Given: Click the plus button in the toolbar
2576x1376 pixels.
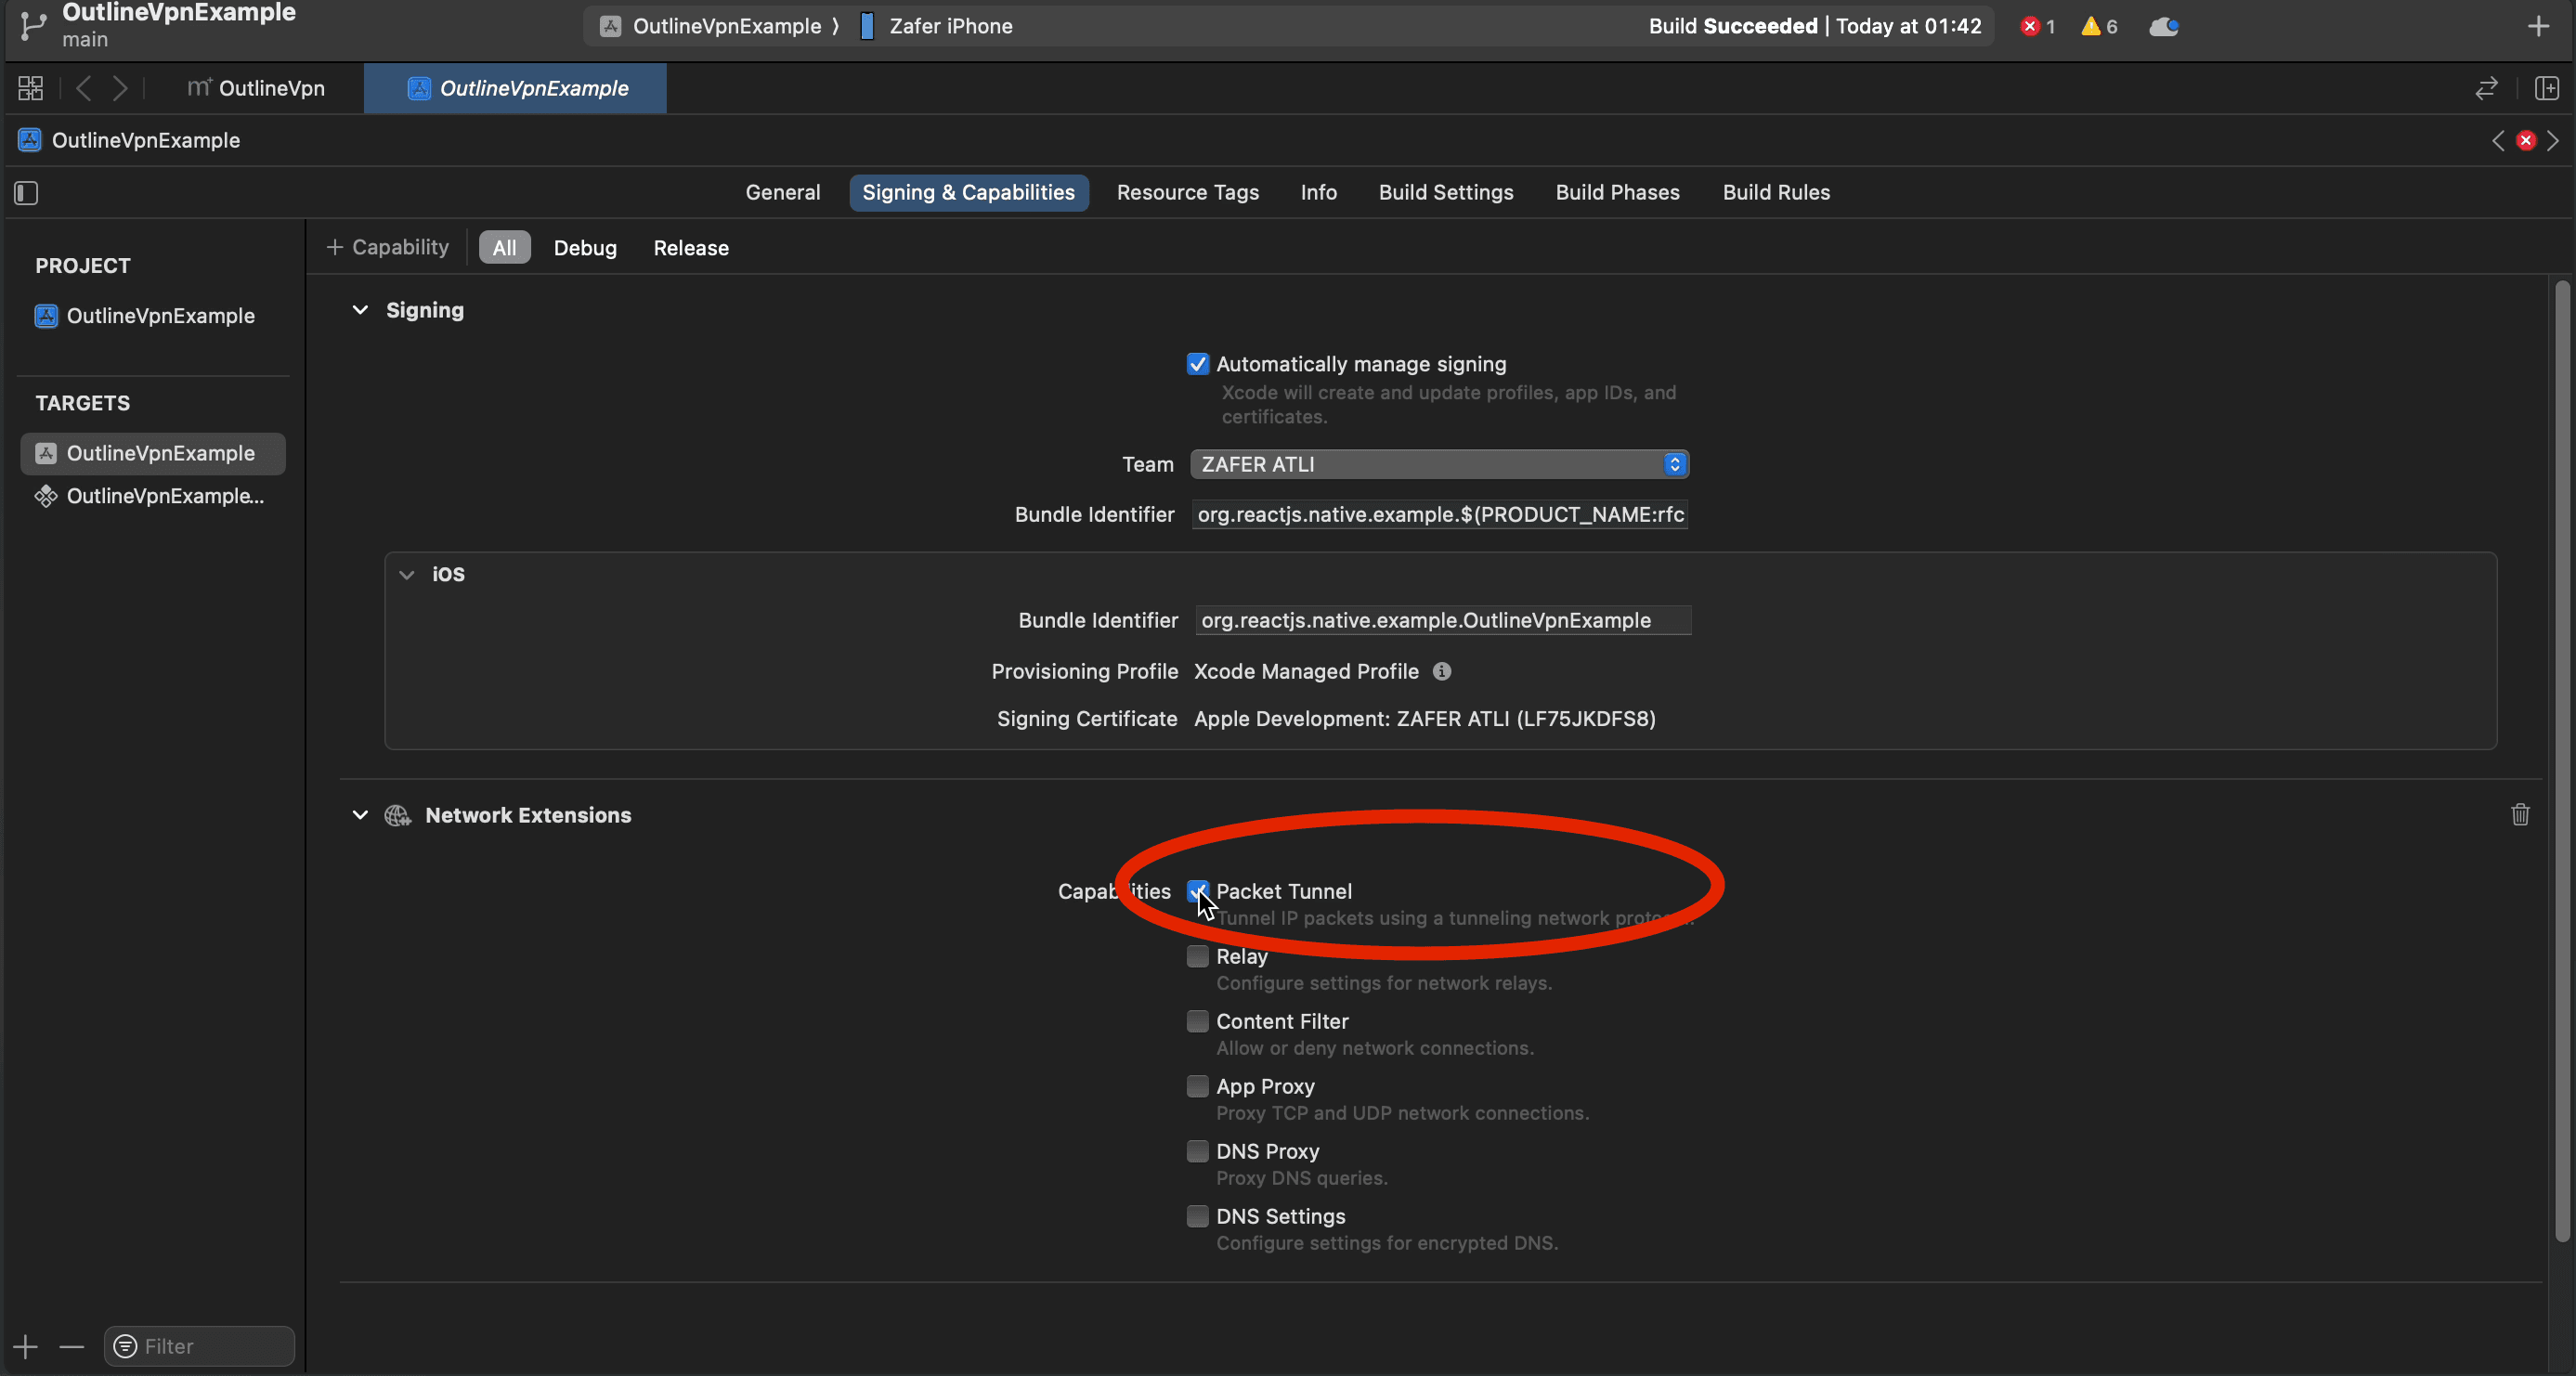Looking at the screenshot, I should [x=2538, y=26].
